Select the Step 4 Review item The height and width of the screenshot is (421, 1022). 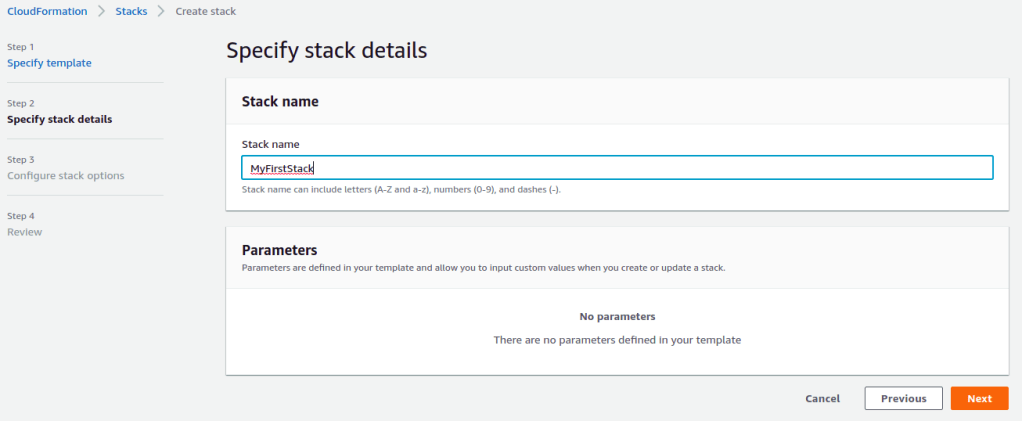pos(24,232)
